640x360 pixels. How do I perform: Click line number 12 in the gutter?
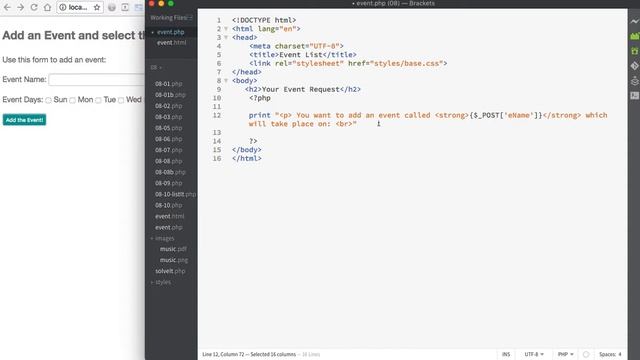point(217,116)
